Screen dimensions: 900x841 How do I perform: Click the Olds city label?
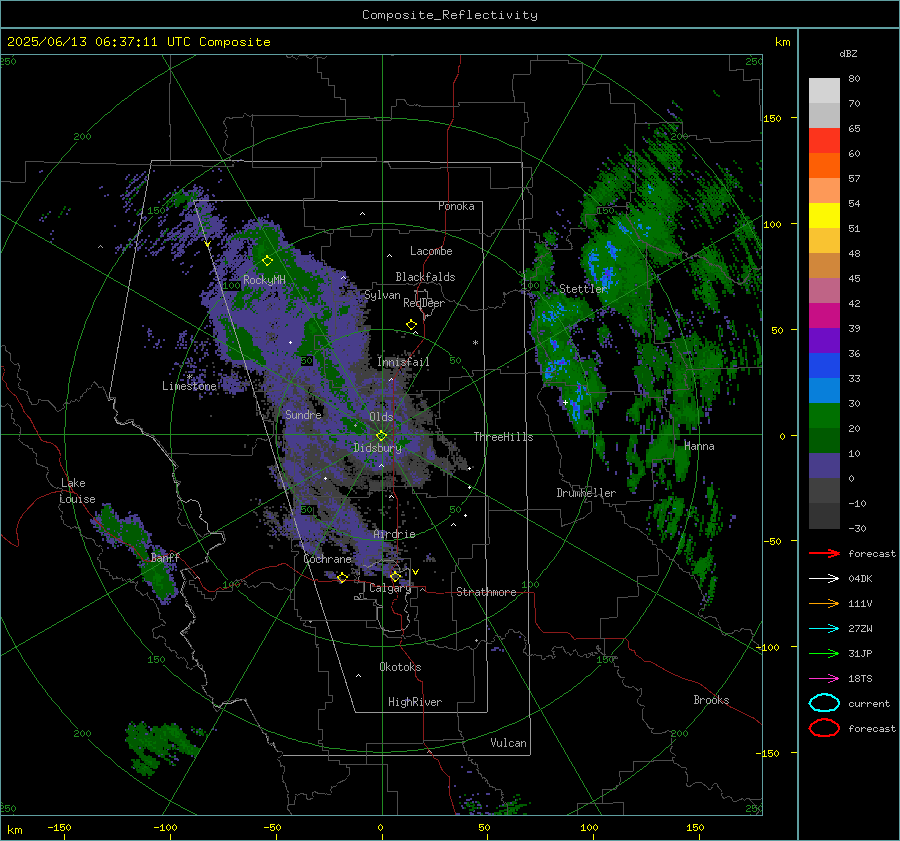[381, 417]
